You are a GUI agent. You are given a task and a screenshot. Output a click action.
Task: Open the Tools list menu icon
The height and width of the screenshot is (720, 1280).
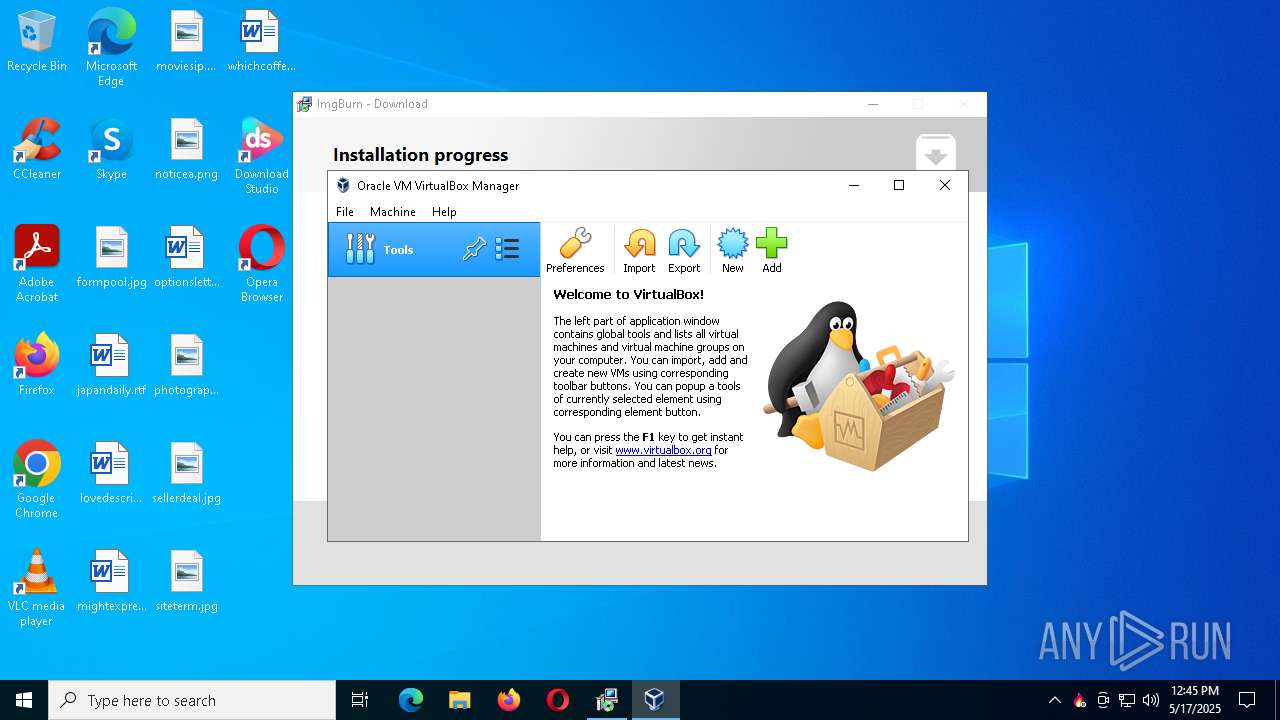pos(507,249)
